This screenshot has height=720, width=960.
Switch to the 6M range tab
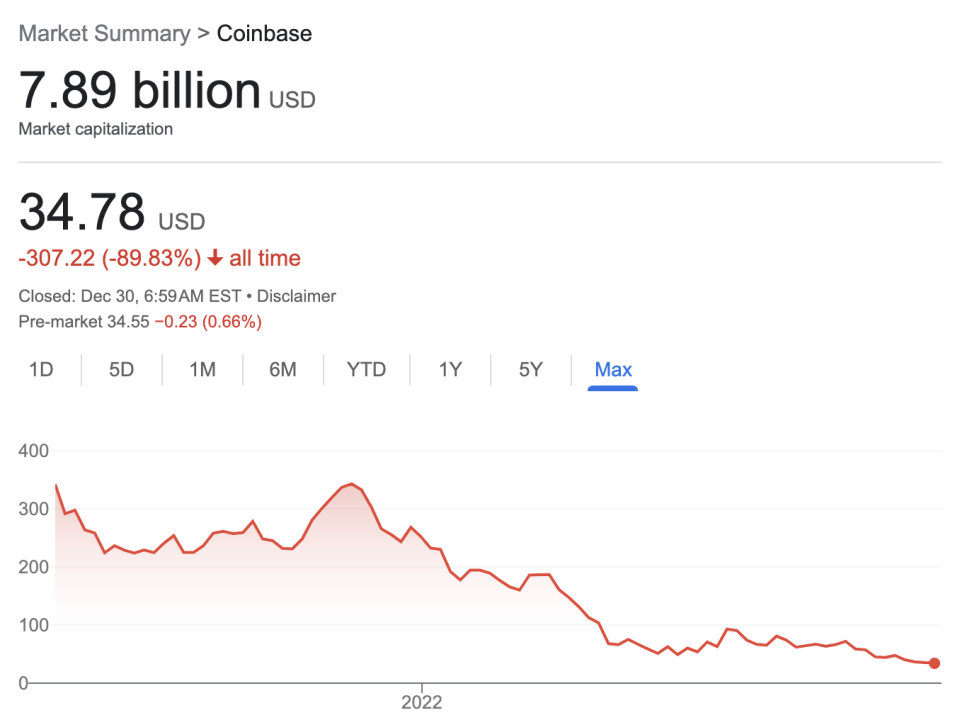tap(283, 370)
